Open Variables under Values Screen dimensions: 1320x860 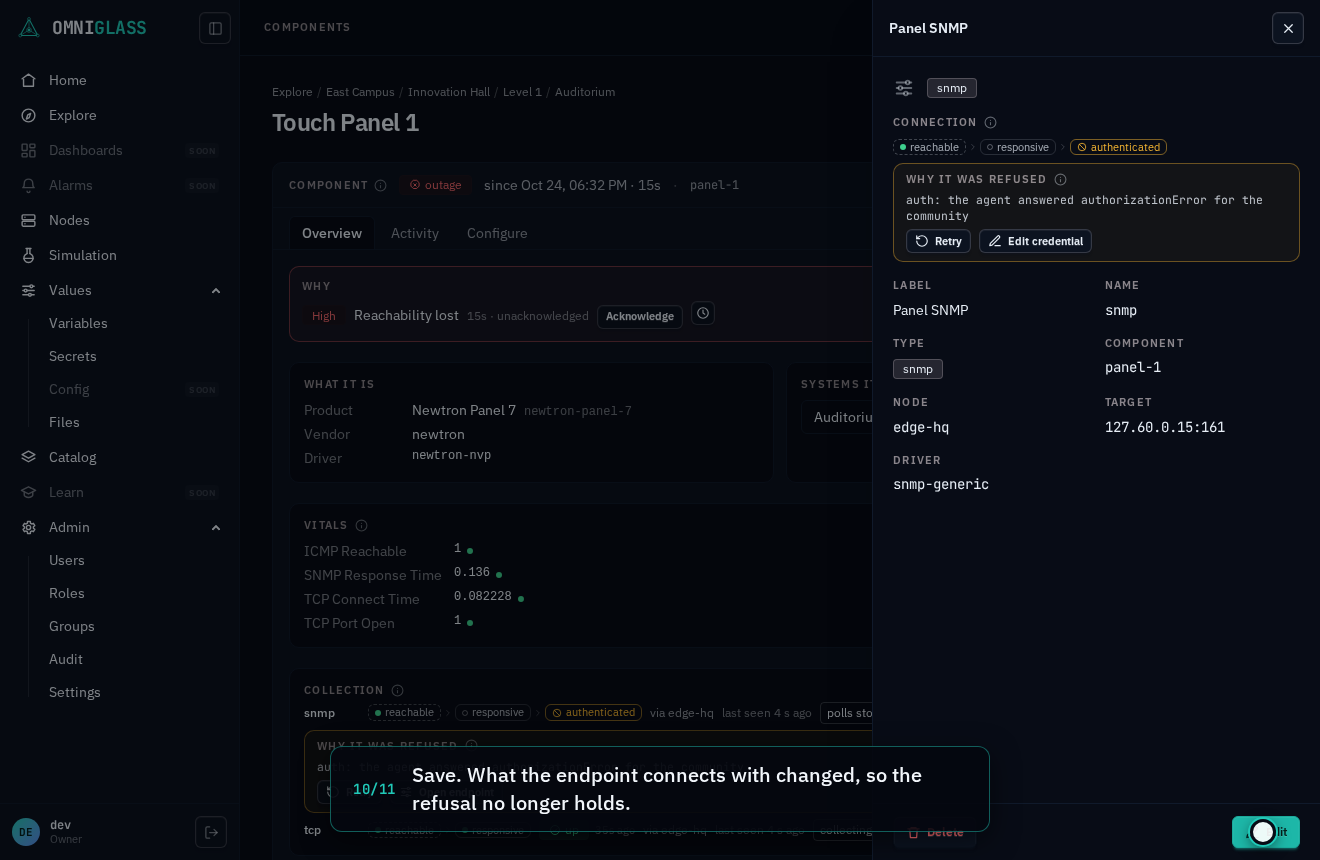[78, 323]
